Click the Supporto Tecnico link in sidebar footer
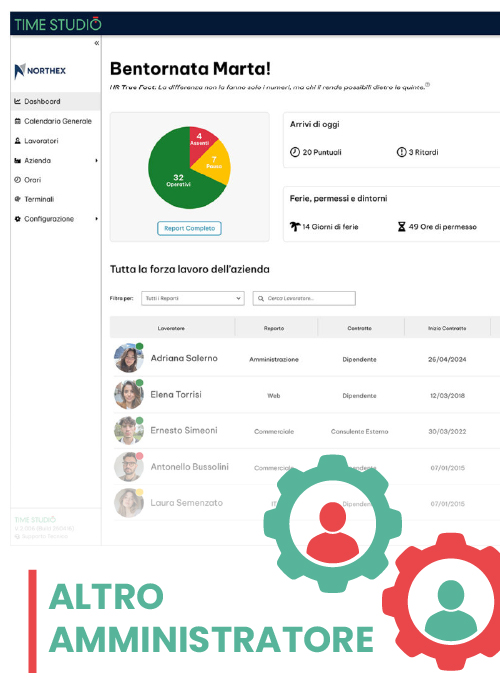Image resolution: width=500 pixels, height=700 pixels. coord(42,536)
